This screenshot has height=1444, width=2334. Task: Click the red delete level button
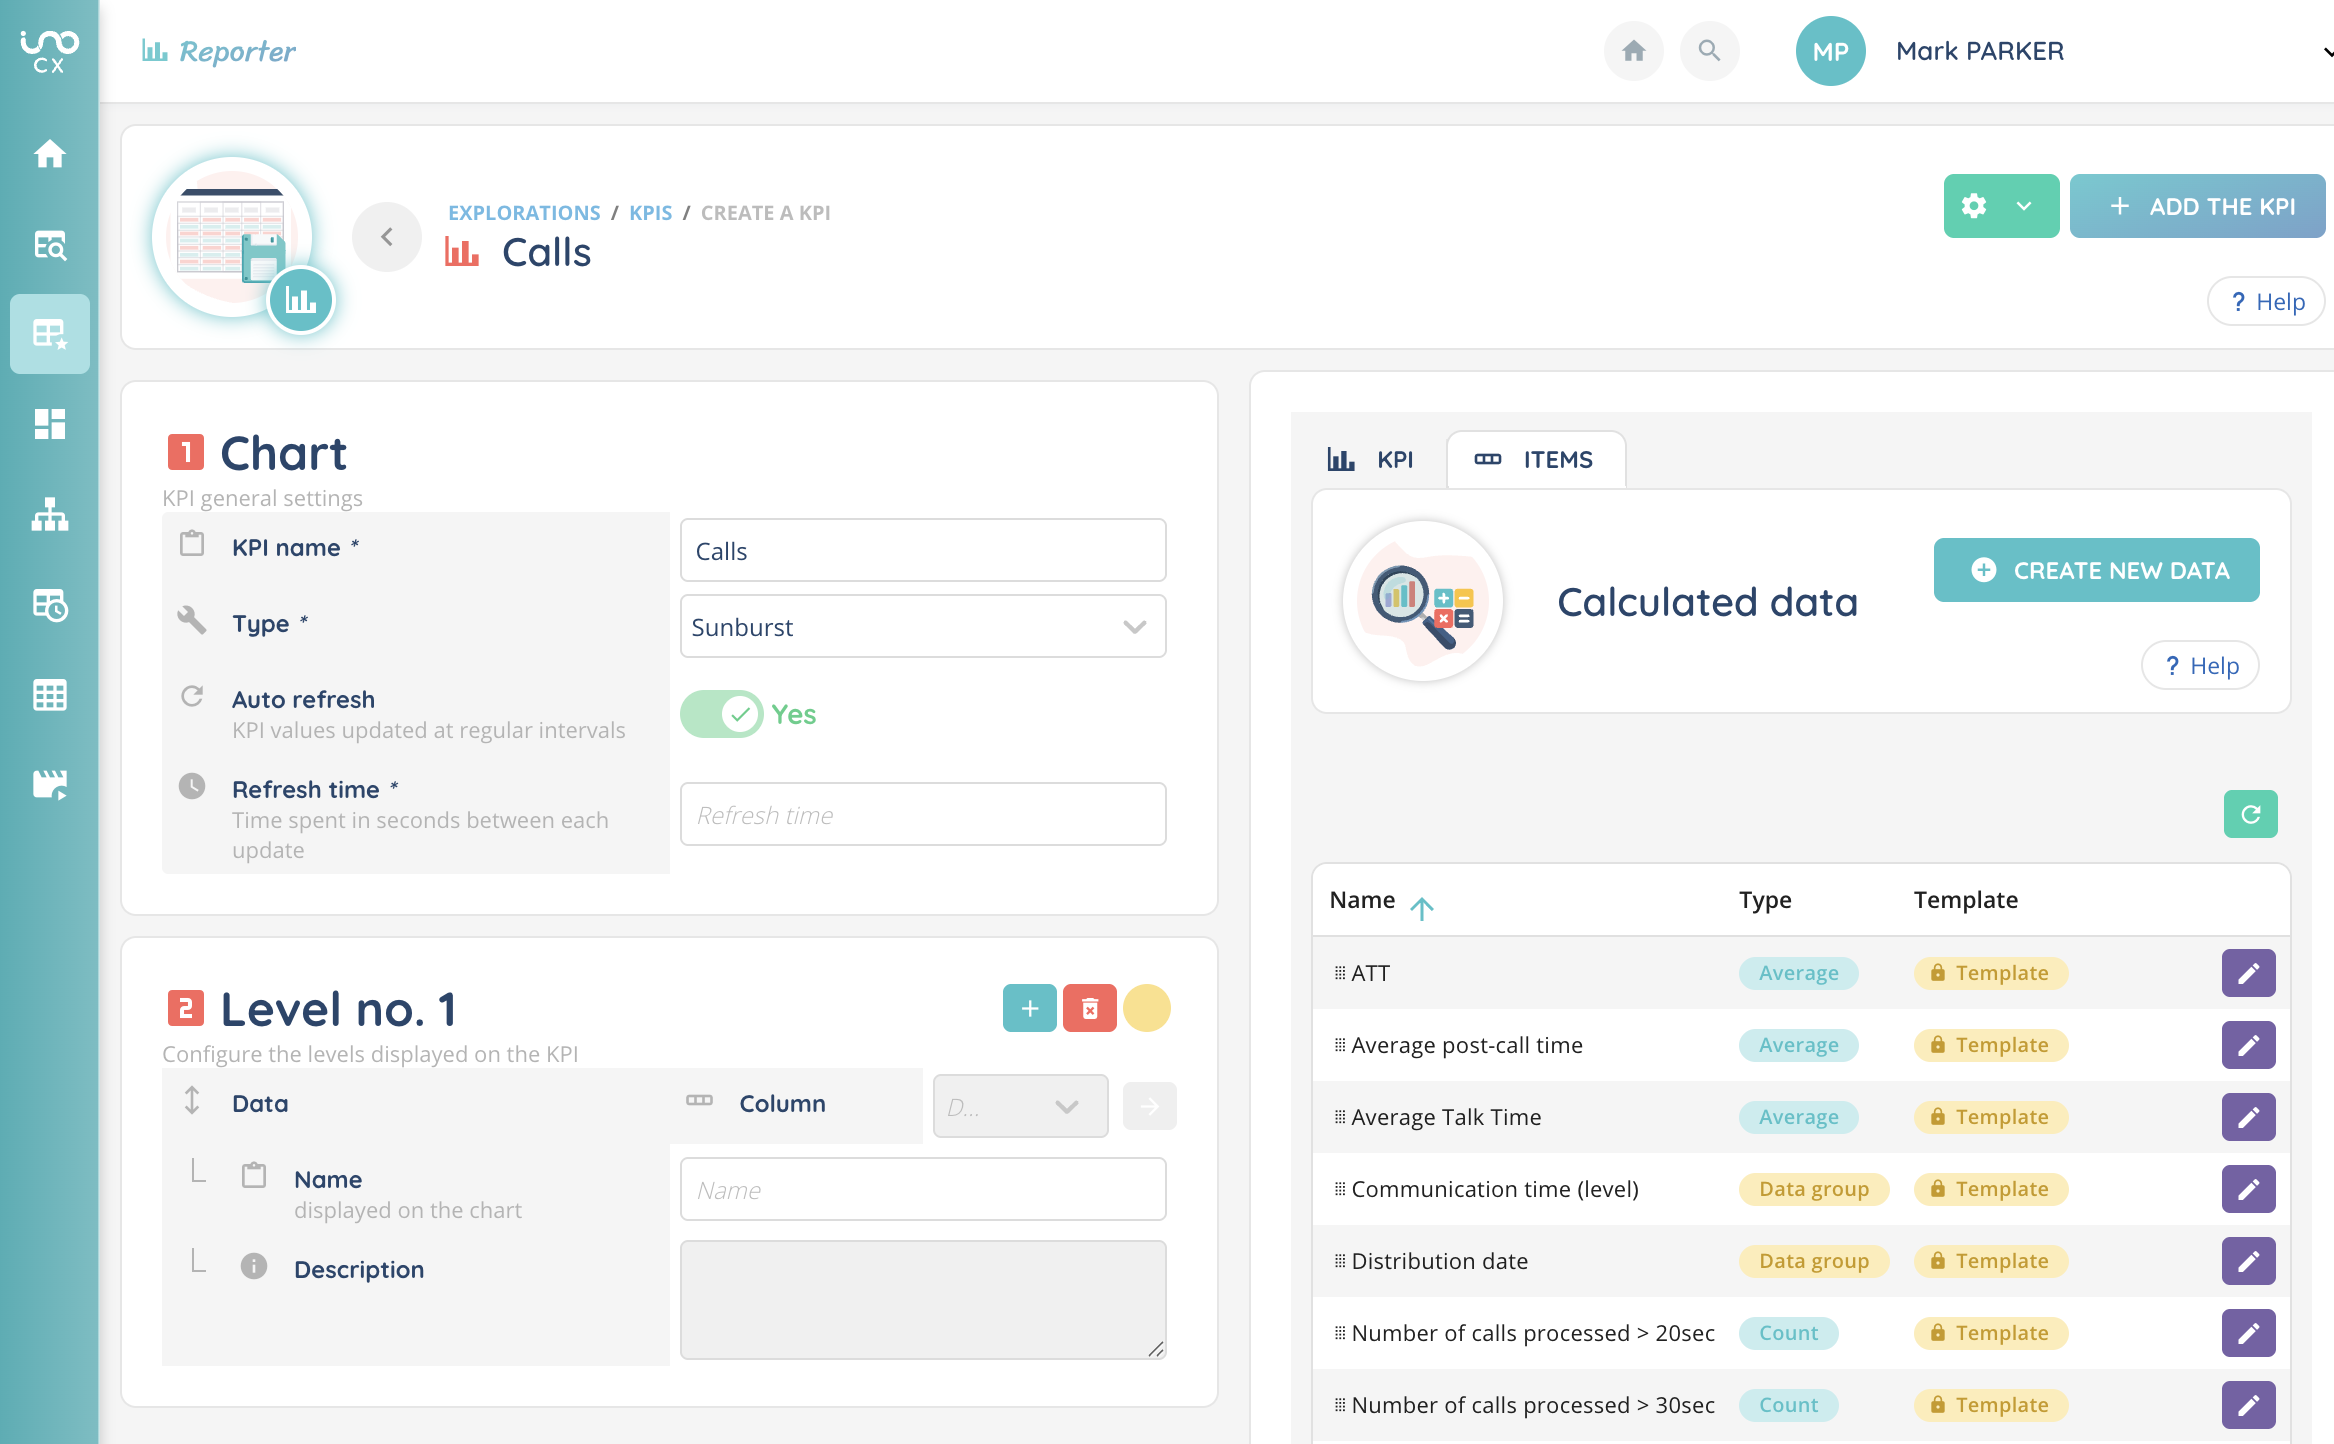click(x=1089, y=1008)
